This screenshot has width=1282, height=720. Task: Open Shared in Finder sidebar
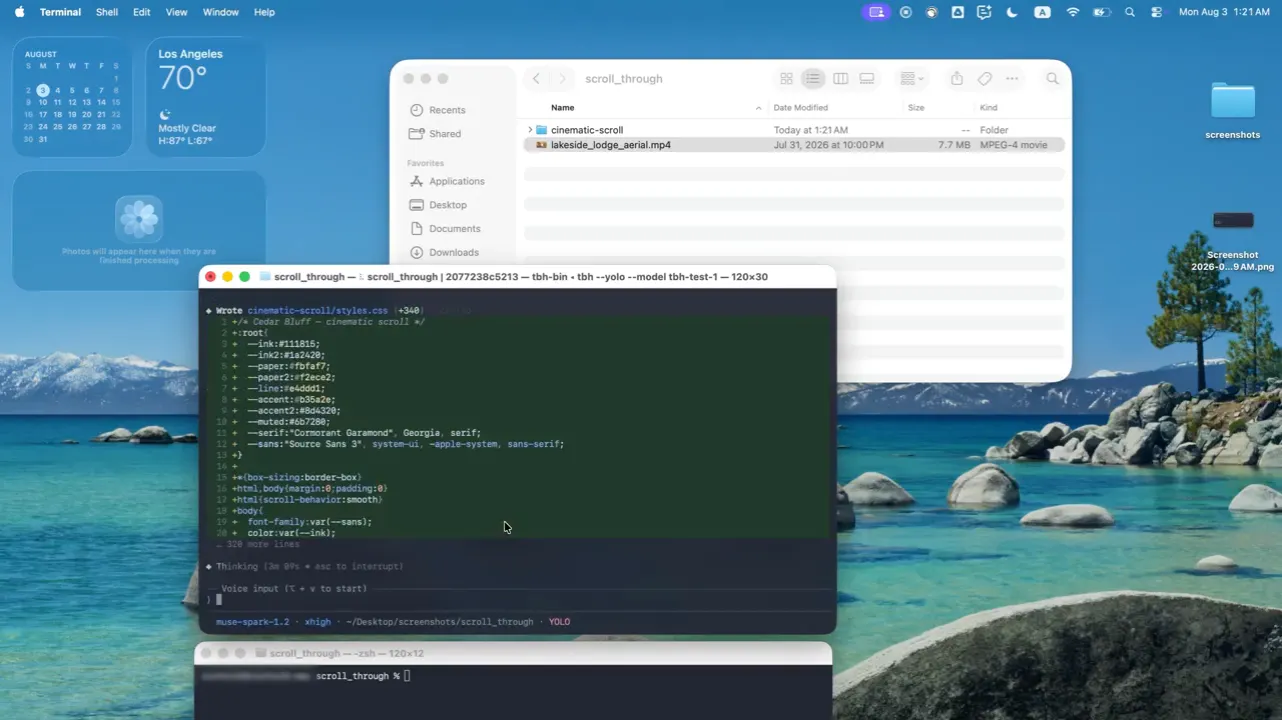(x=436, y=134)
